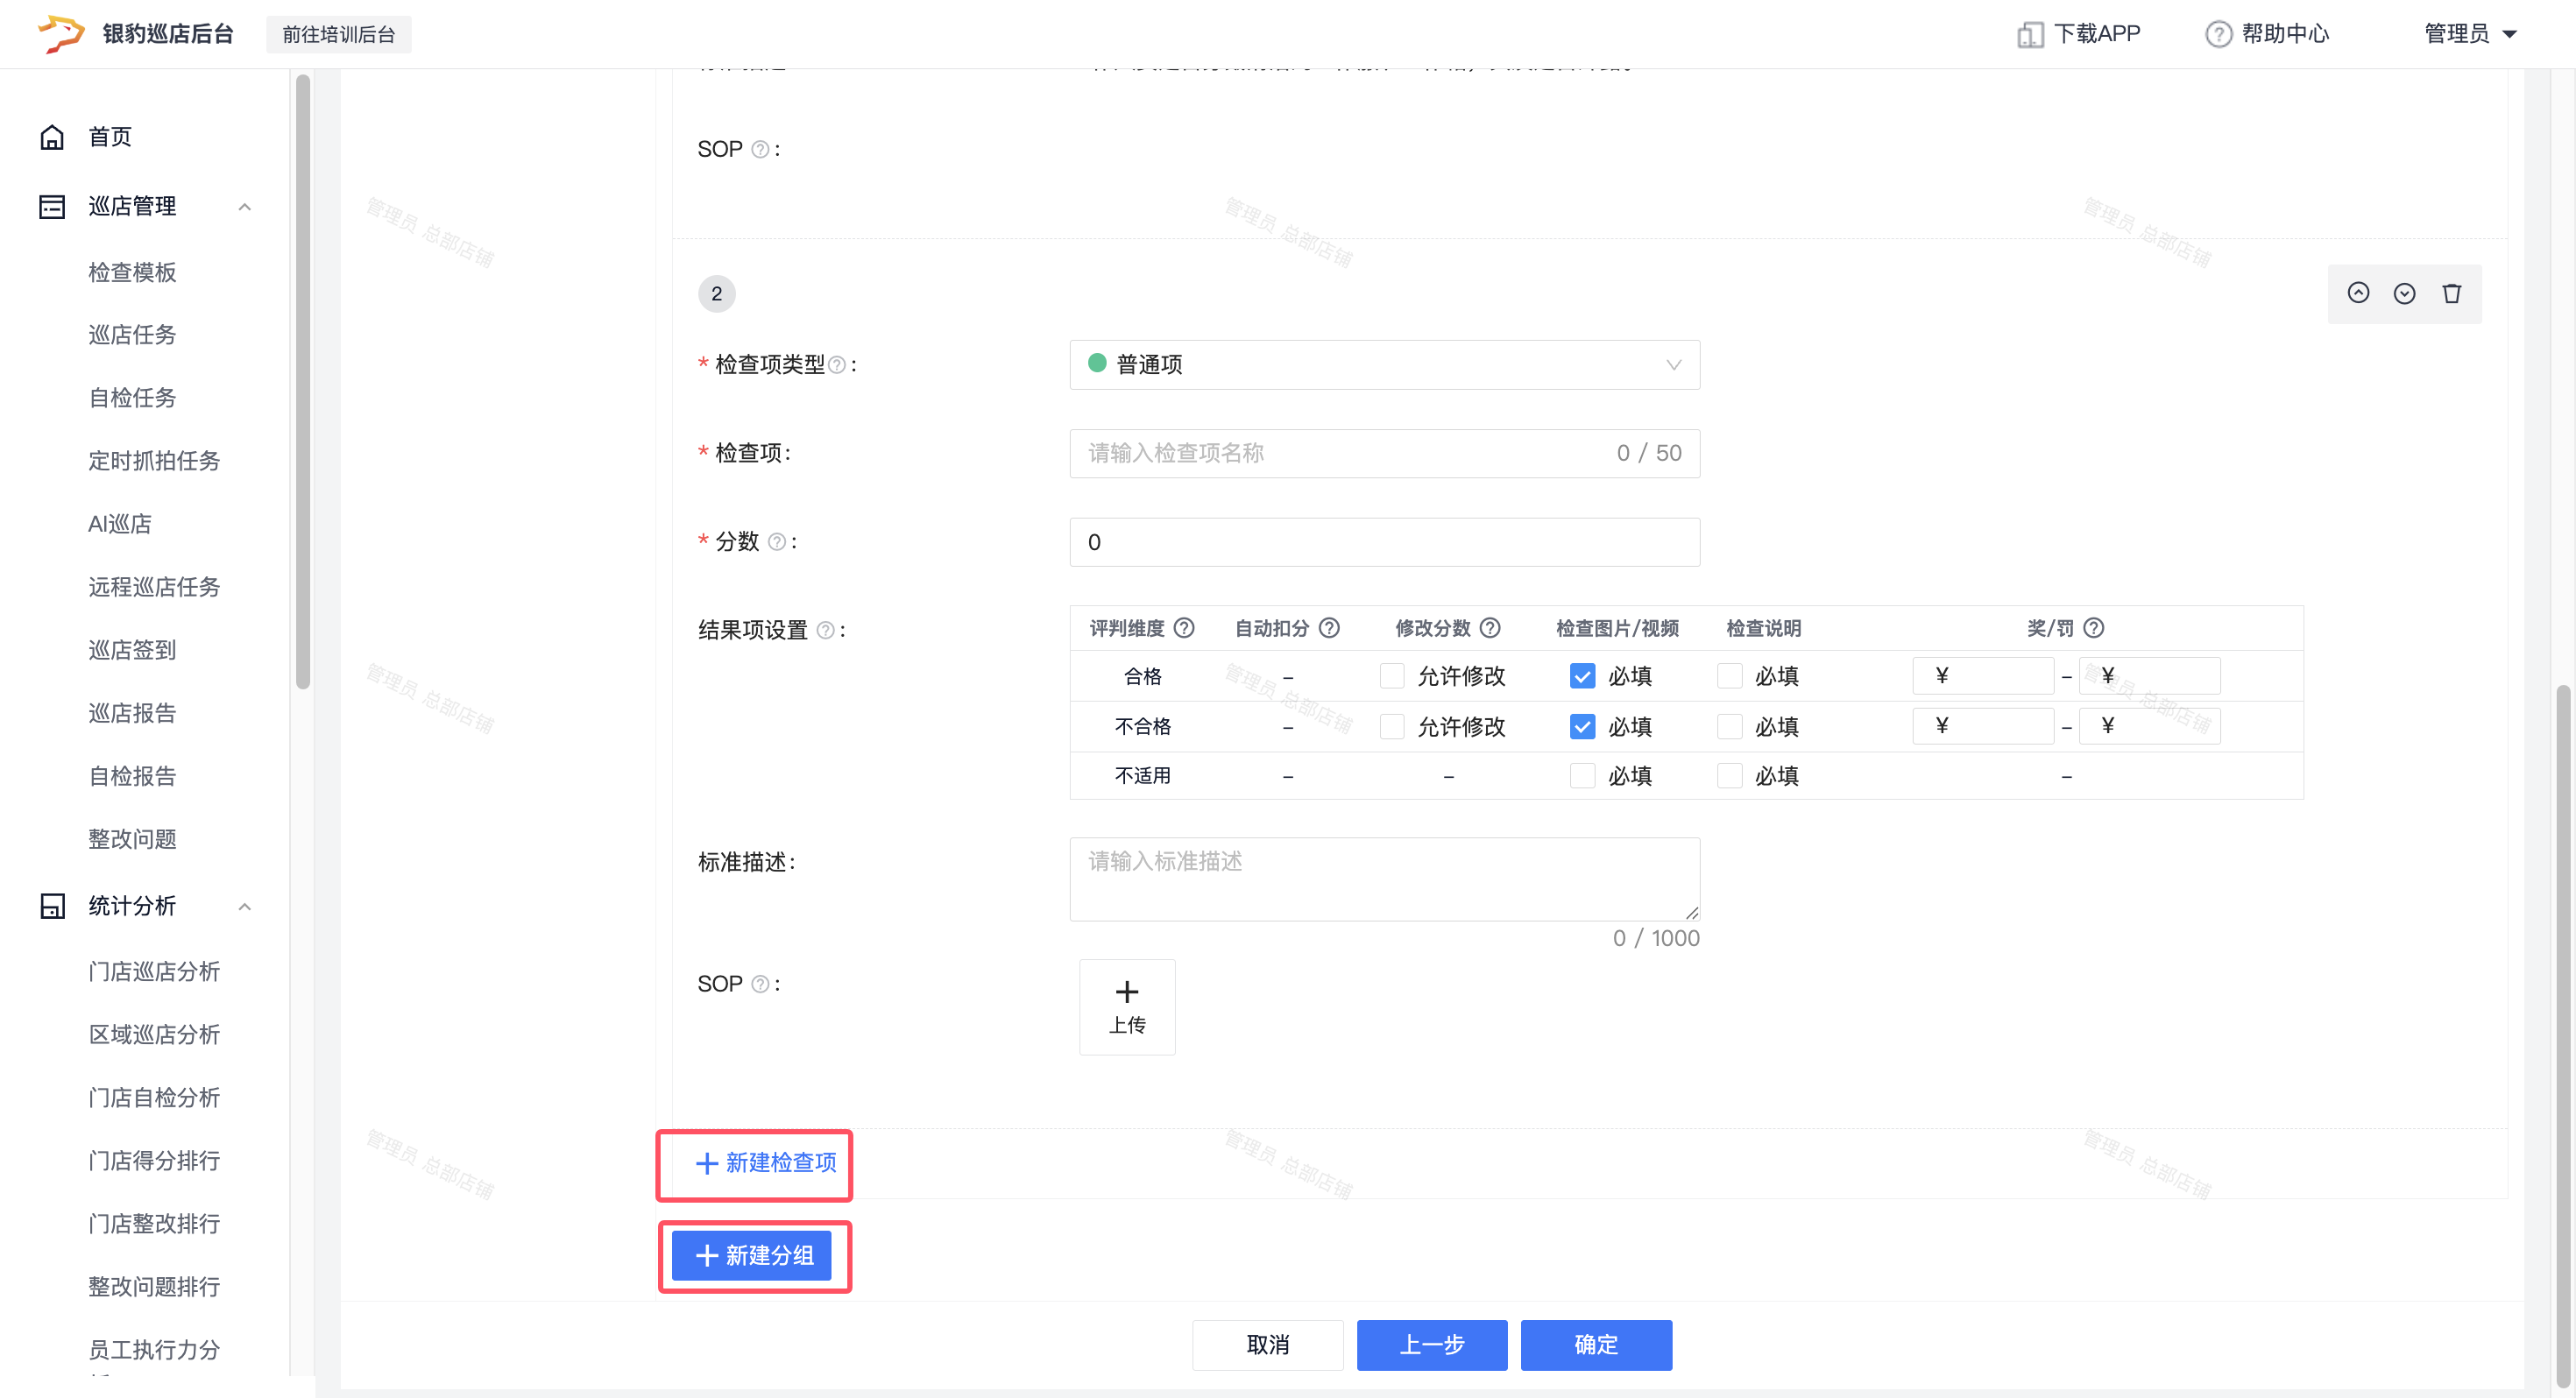Viewport: 2576px width, 1398px height.
Task: Click the 评判维度 help question icon
Action: click(x=1184, y=628)
